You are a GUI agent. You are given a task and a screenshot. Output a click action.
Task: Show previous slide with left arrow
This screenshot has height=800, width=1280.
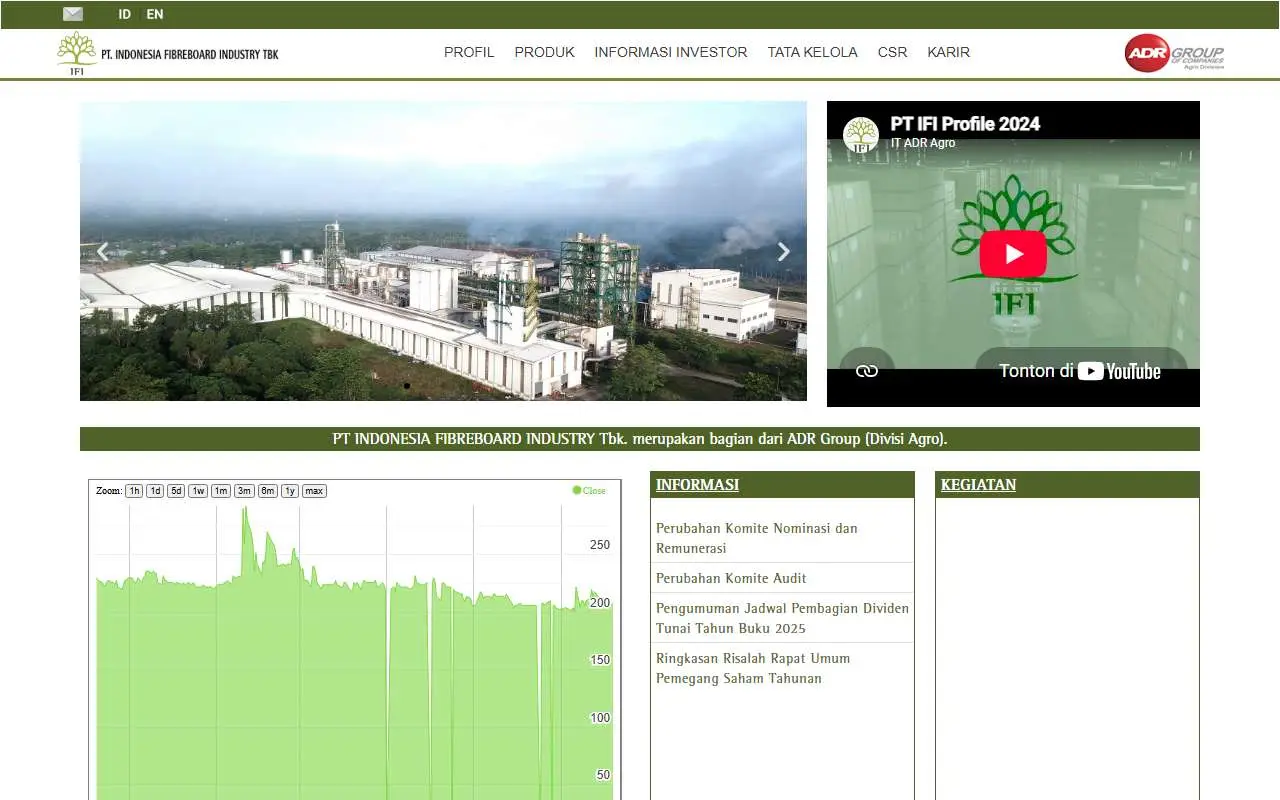(102, 252)
